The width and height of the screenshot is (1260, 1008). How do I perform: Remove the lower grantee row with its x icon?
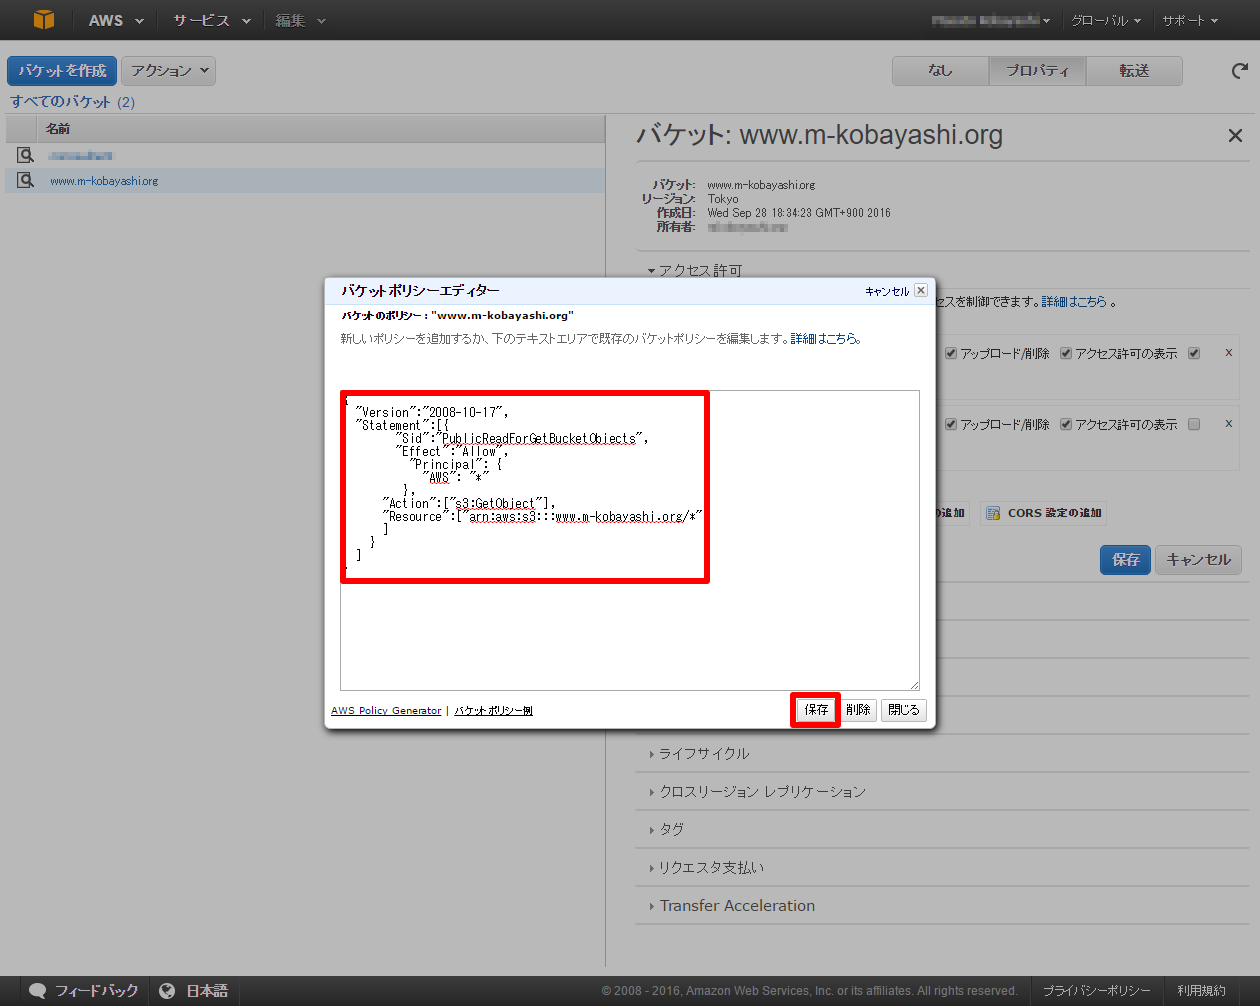1228,424
